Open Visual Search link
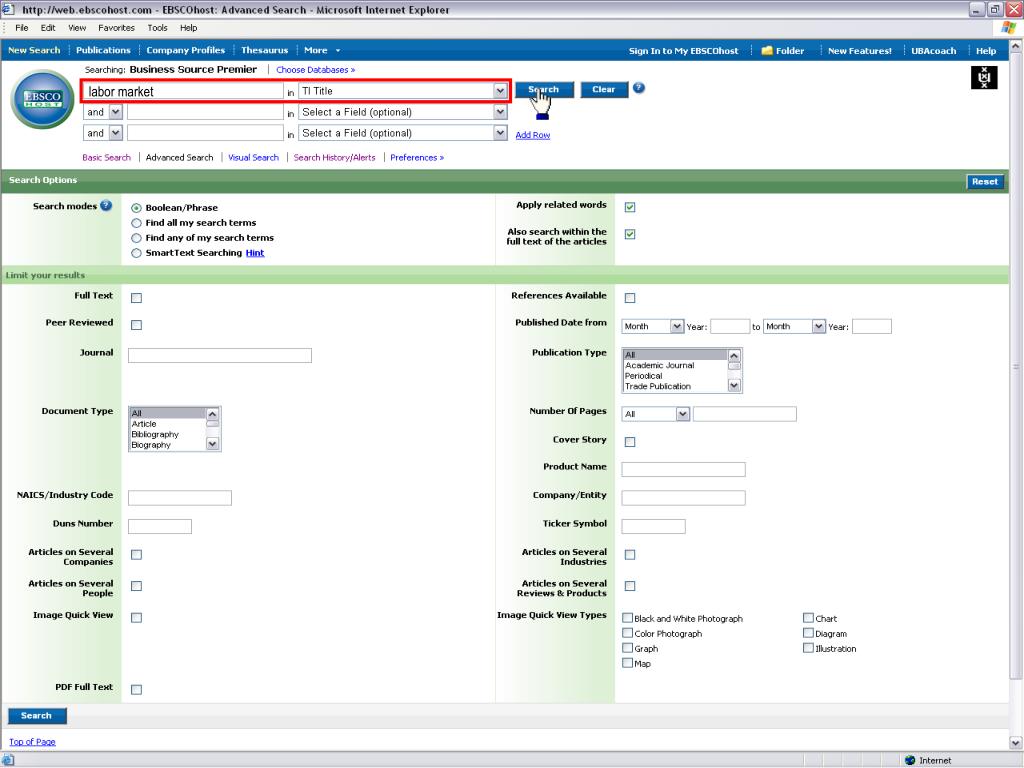Image resolution: width=1024 pixels, height=768 pixels. coord(253,157)
